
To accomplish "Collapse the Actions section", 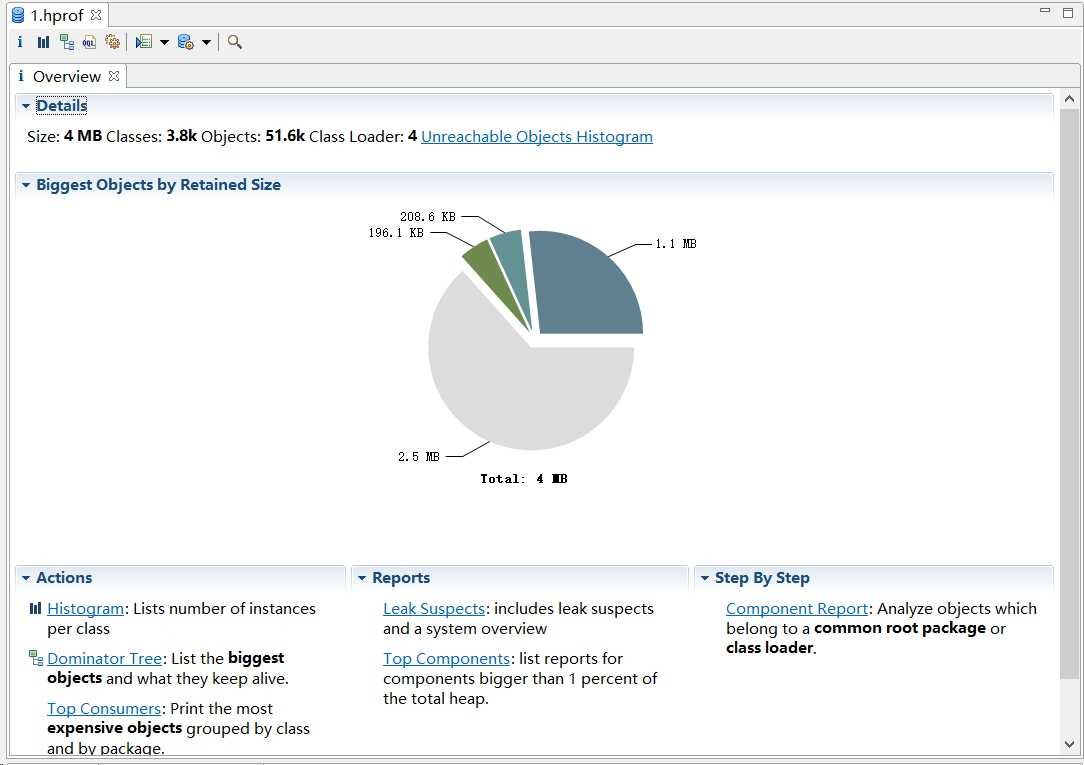I will coord(26,578).
